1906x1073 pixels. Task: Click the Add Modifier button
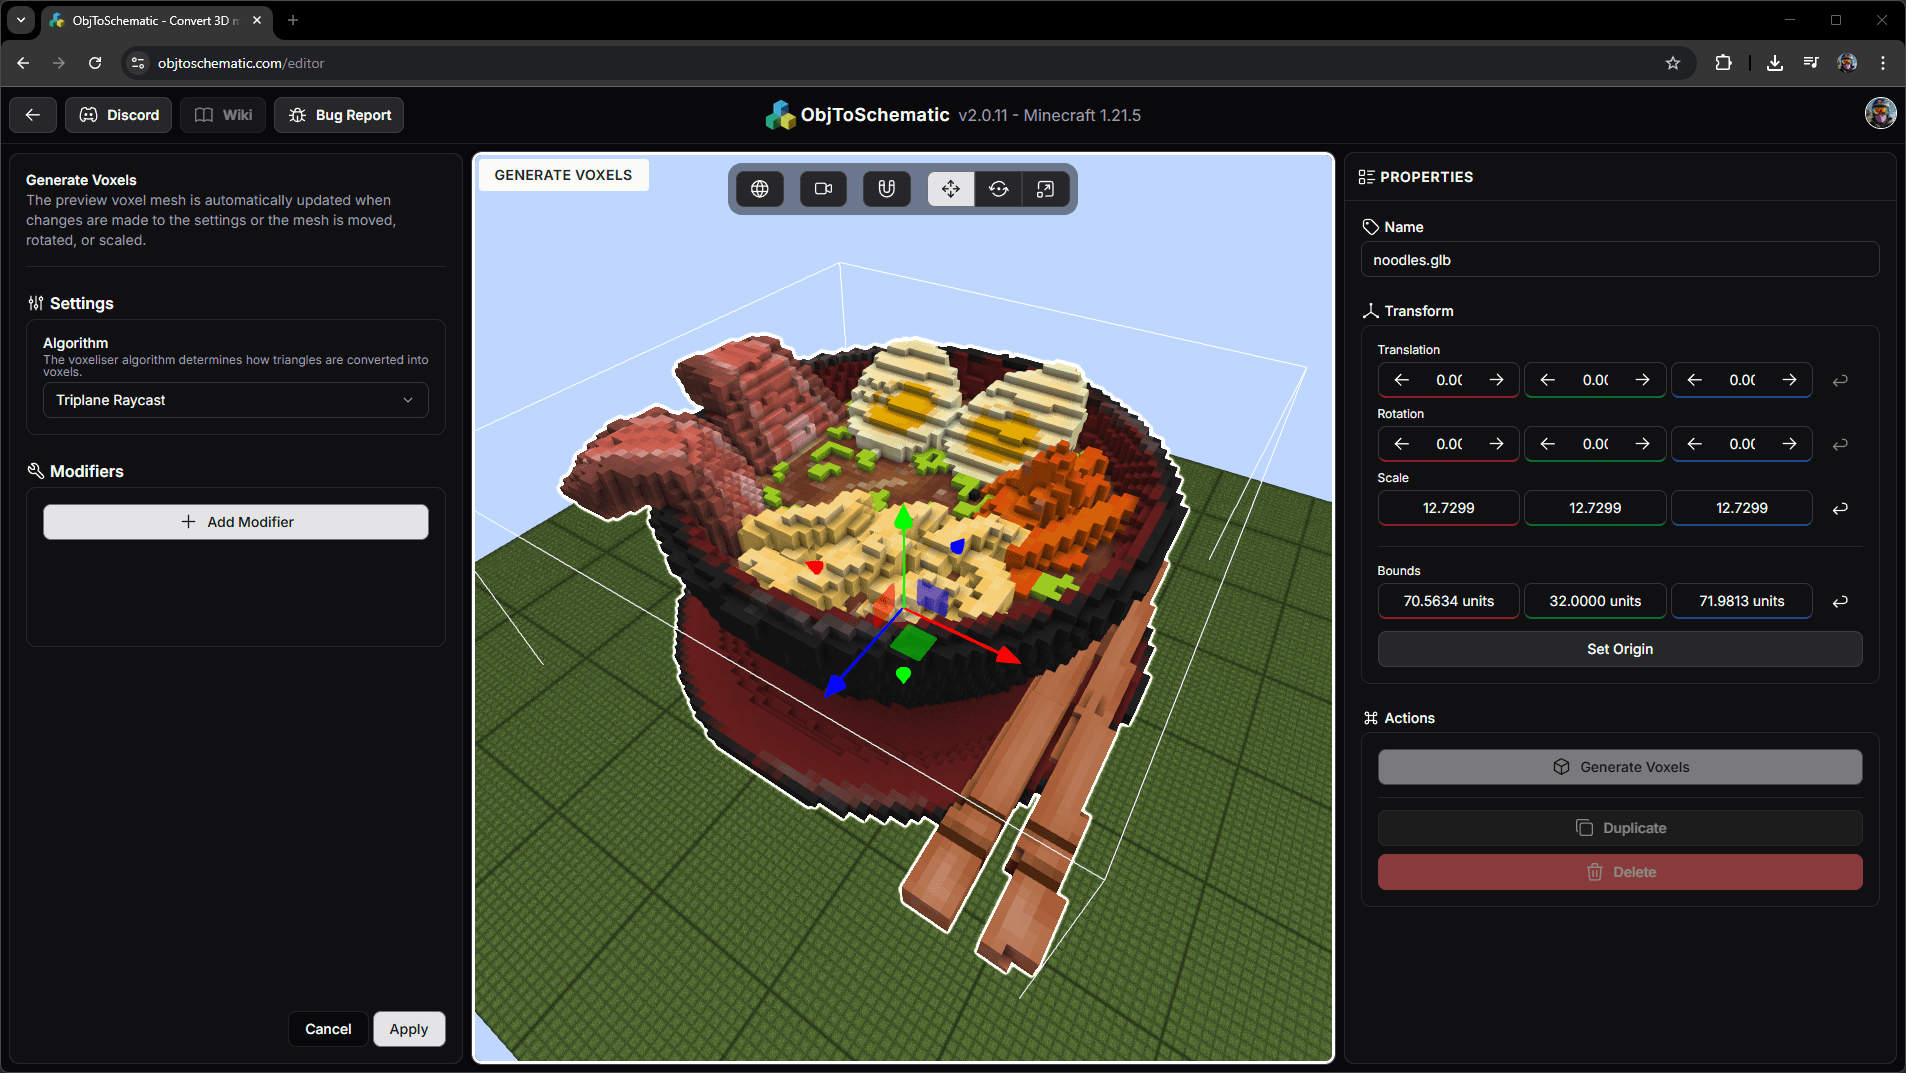(235, 522)
